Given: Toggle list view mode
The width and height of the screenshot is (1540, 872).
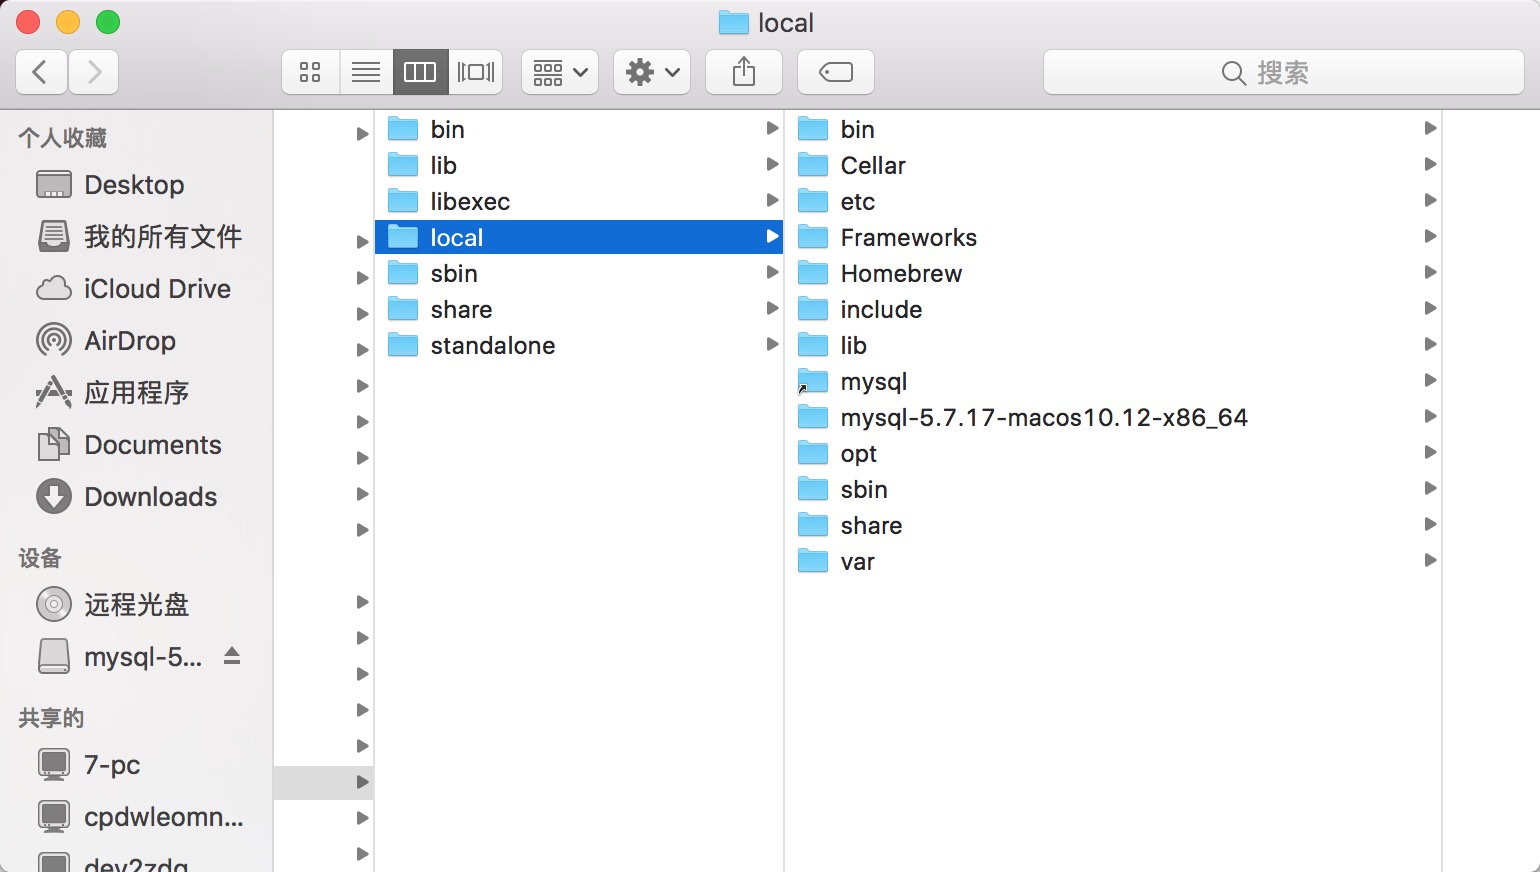Looking at the screenshot, I should (x=365, y=71).
